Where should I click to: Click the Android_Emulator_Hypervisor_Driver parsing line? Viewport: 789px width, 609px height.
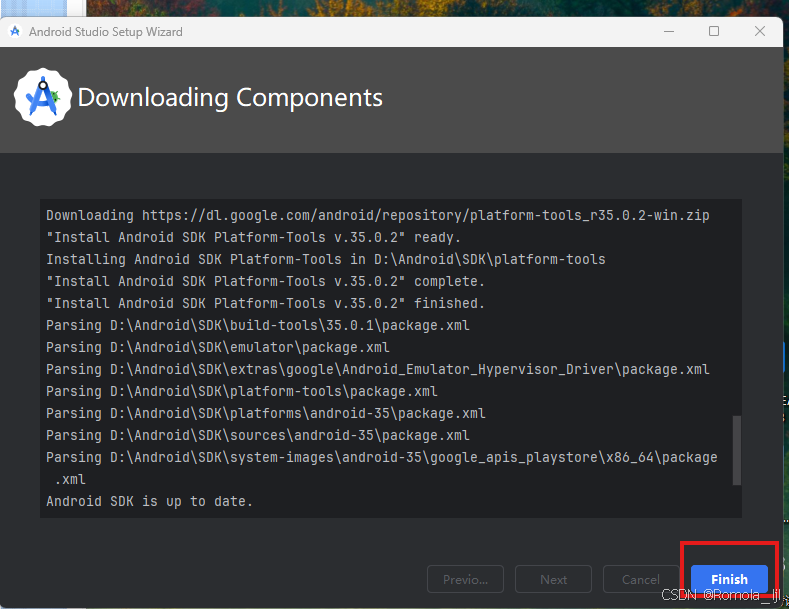pos(377,369)
